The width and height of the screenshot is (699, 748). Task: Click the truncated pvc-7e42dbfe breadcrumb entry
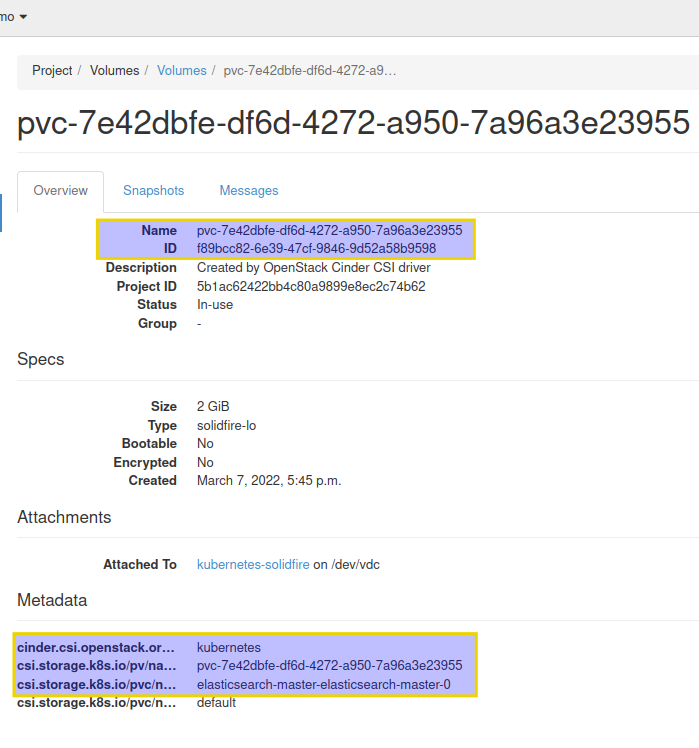pos(310,71)
